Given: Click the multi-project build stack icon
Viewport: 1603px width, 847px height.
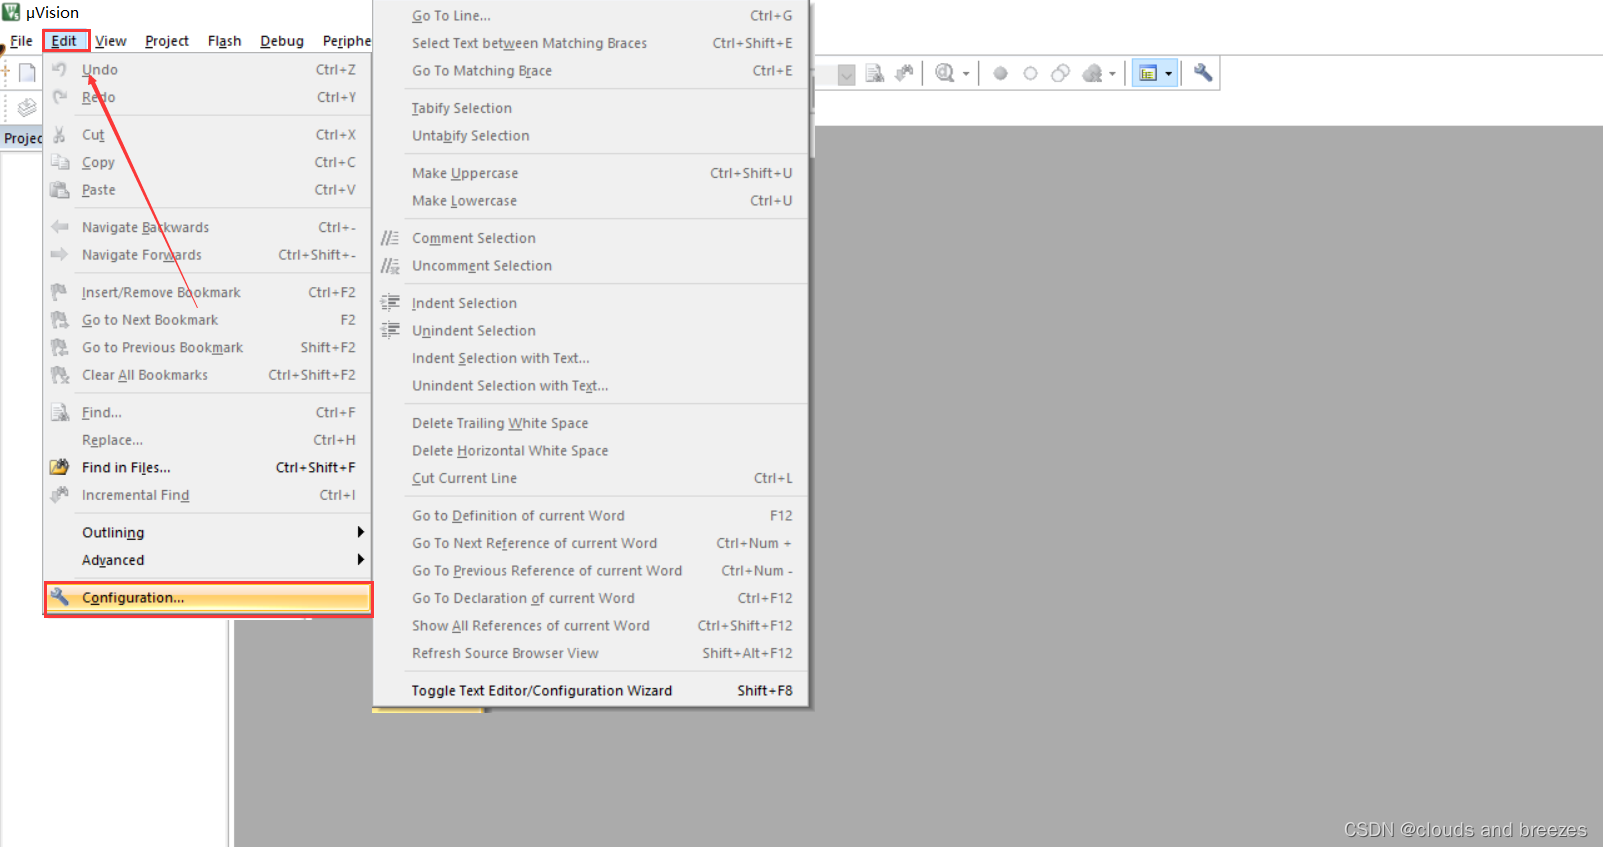Looking at the screenshot, I should [x=27, y=106].
